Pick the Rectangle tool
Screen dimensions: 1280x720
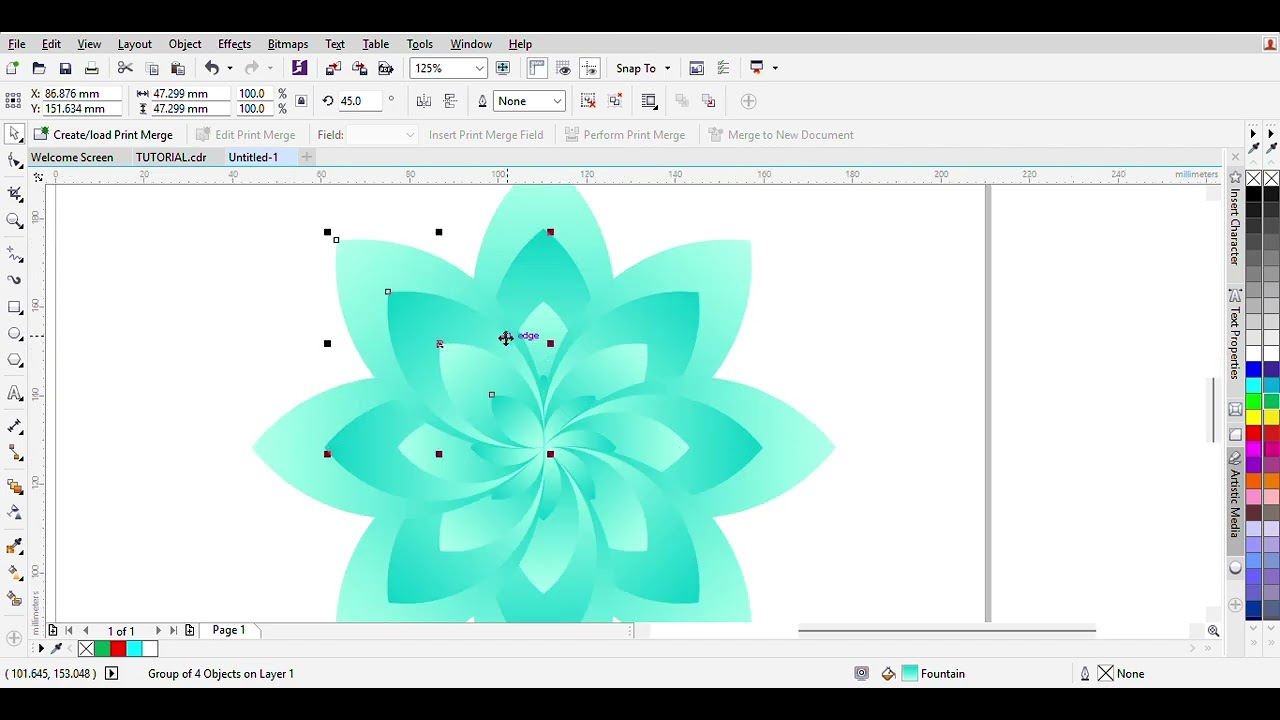pos(14,307)
